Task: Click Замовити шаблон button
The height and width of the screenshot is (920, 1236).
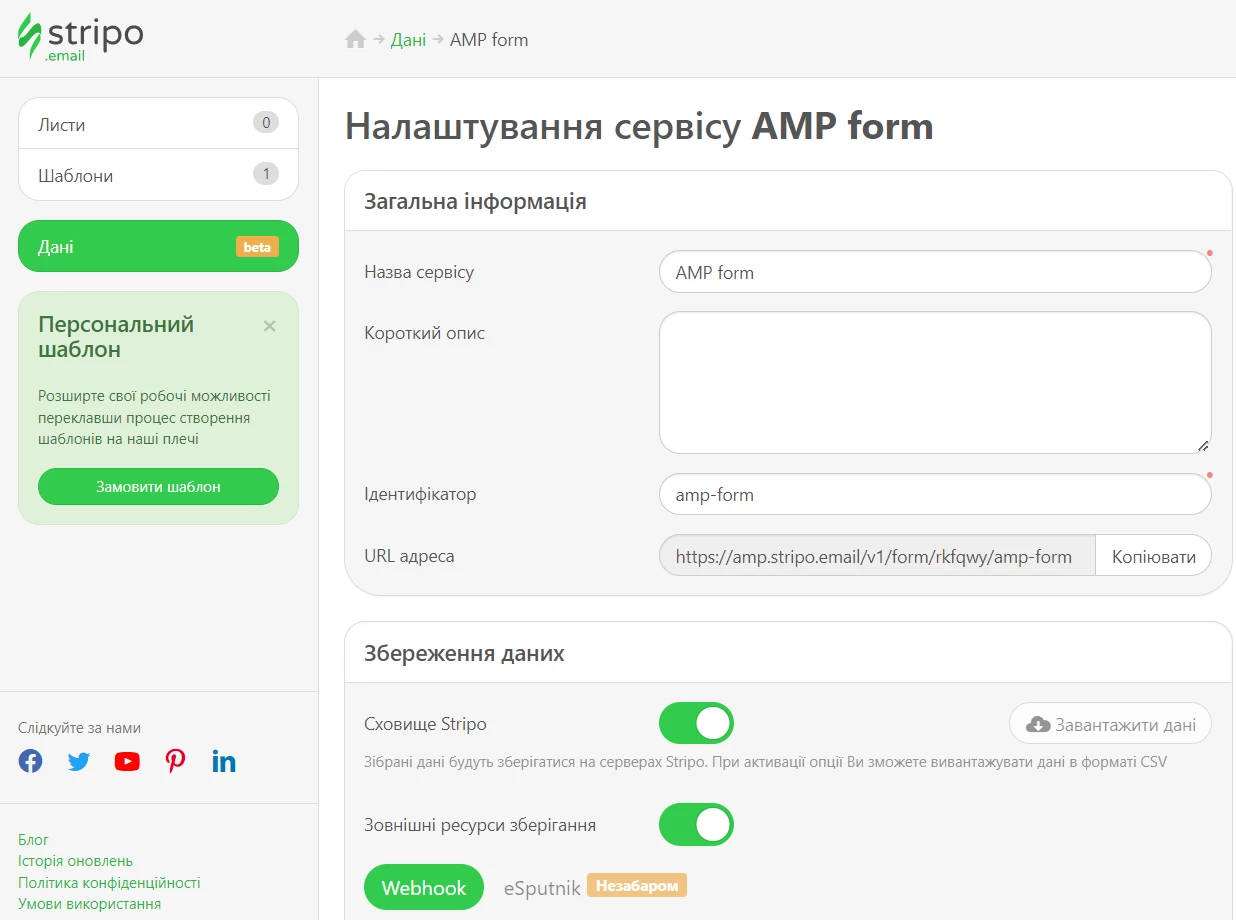Action: click(158, 487)
